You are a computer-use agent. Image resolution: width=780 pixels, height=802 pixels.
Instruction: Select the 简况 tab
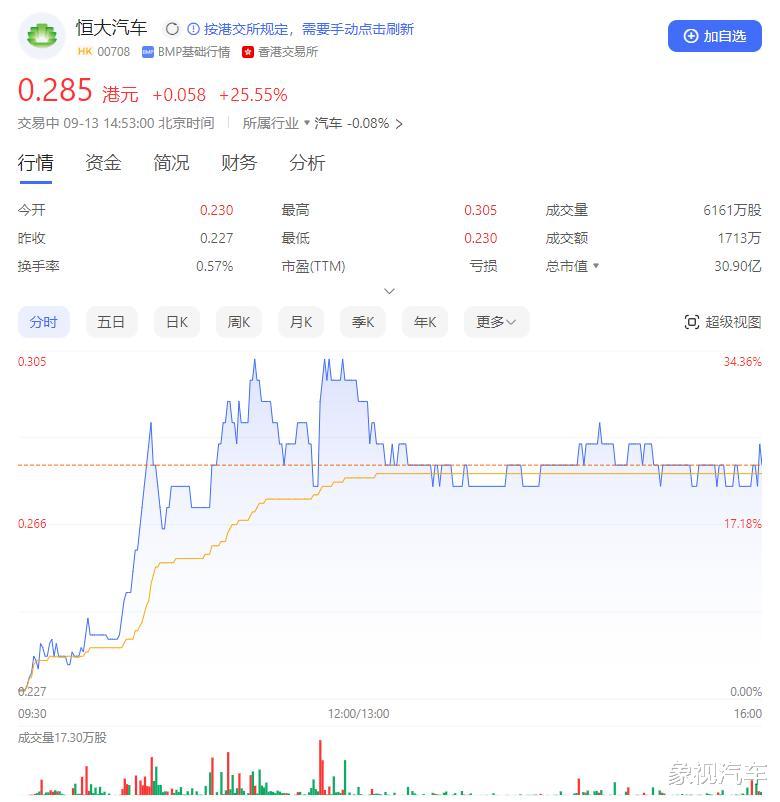171,163
